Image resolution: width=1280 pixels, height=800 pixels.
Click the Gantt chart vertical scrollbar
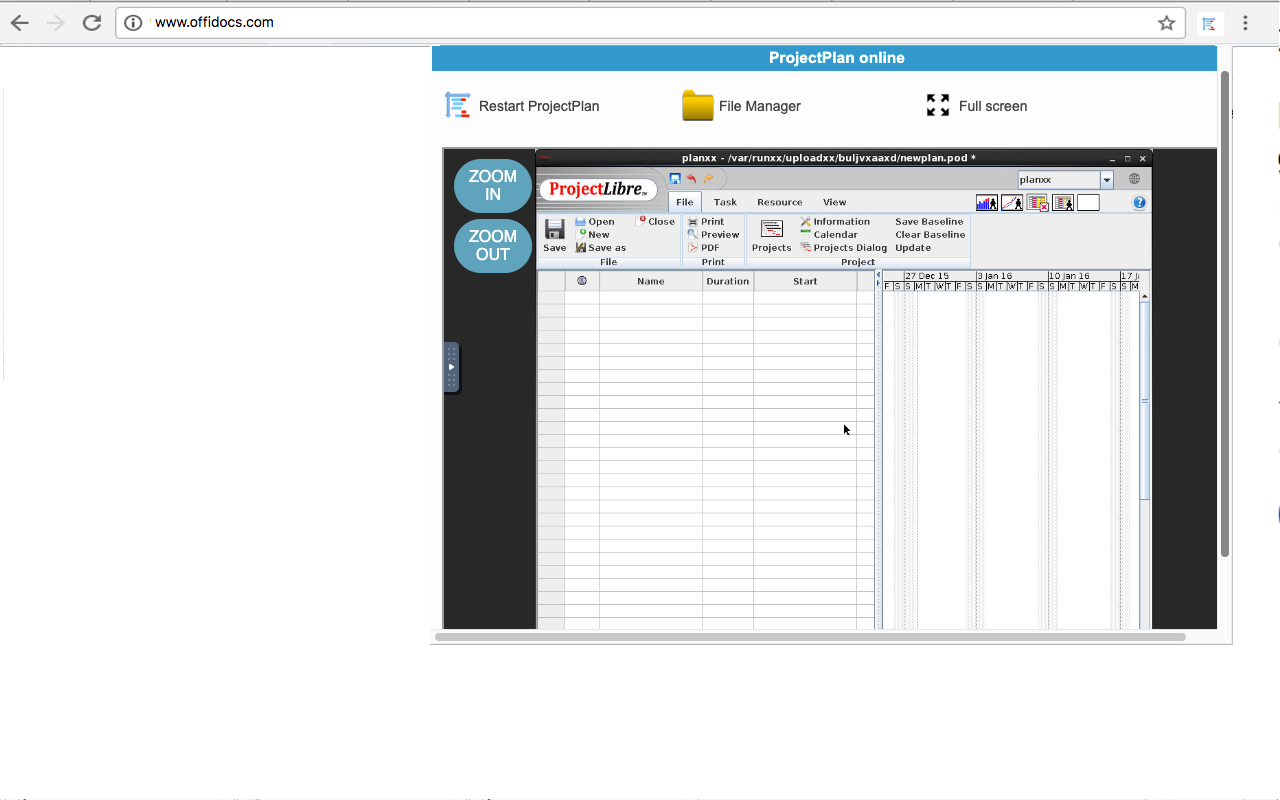(1145, 400)
